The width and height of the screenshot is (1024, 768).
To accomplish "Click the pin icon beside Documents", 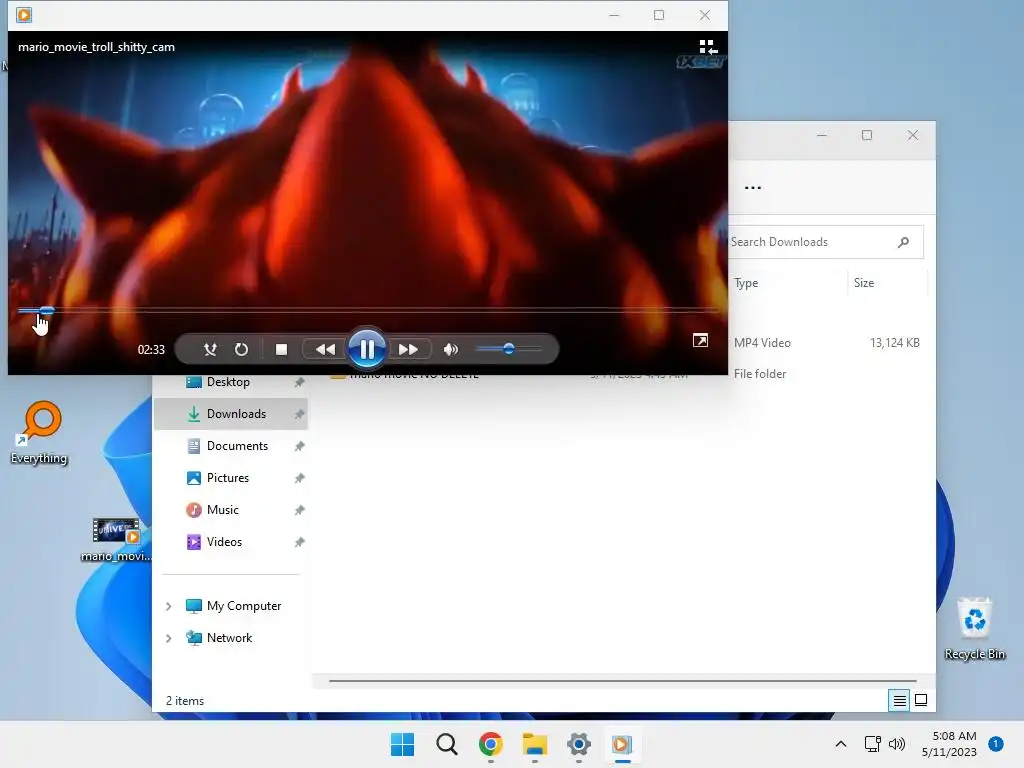I will (x=299, y=446).
